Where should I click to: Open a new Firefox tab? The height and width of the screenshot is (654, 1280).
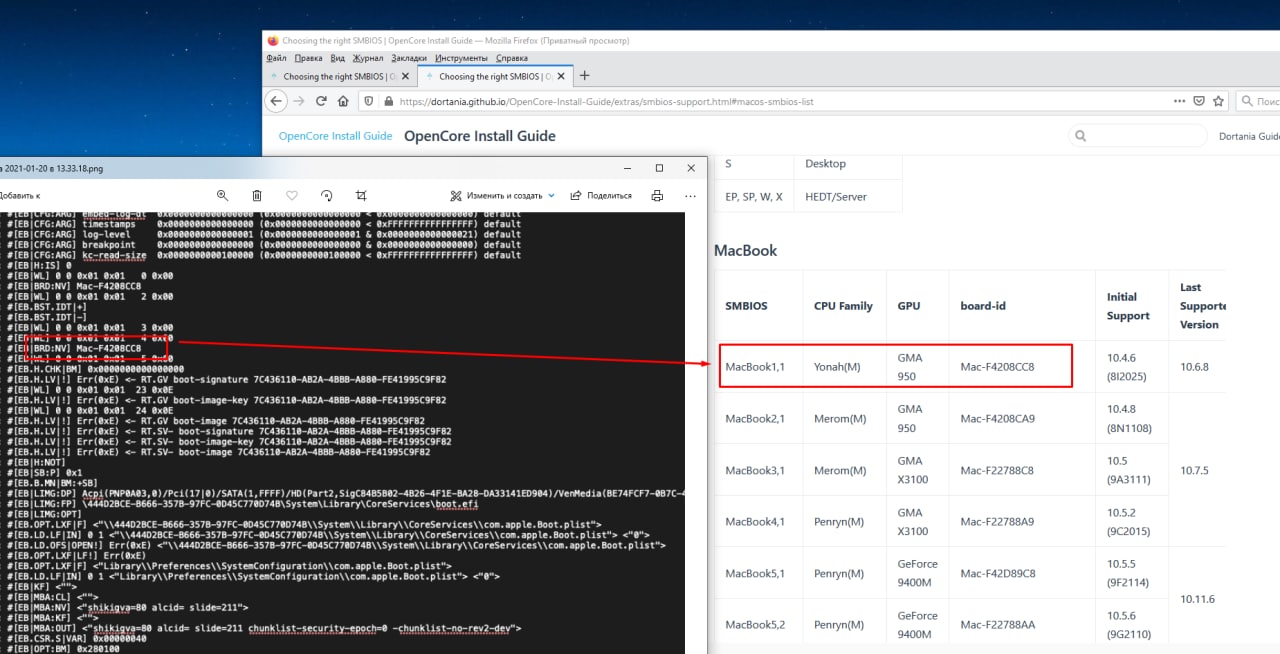[585, 76]
